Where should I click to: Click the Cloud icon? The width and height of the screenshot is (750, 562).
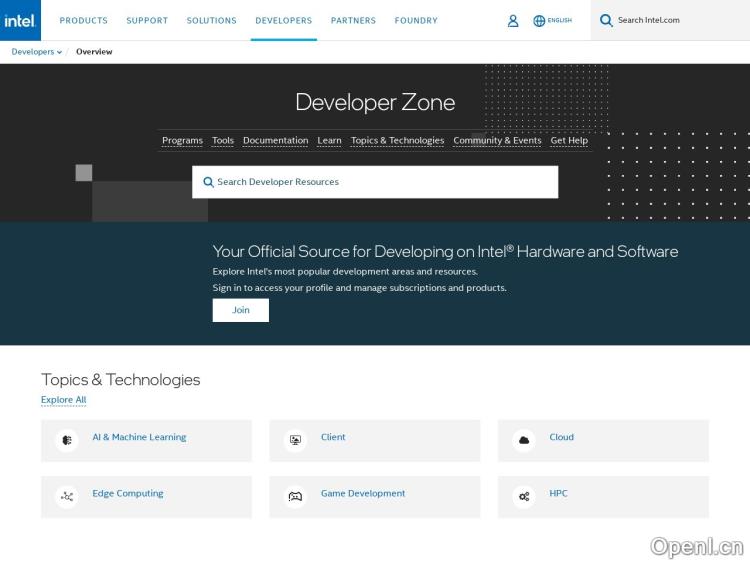[523, 440]
